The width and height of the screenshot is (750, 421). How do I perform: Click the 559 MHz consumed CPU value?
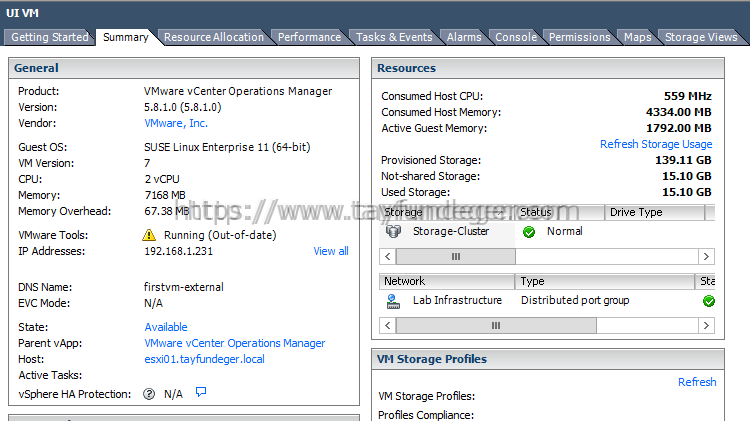pyautogui.click(x=687, y=96)
